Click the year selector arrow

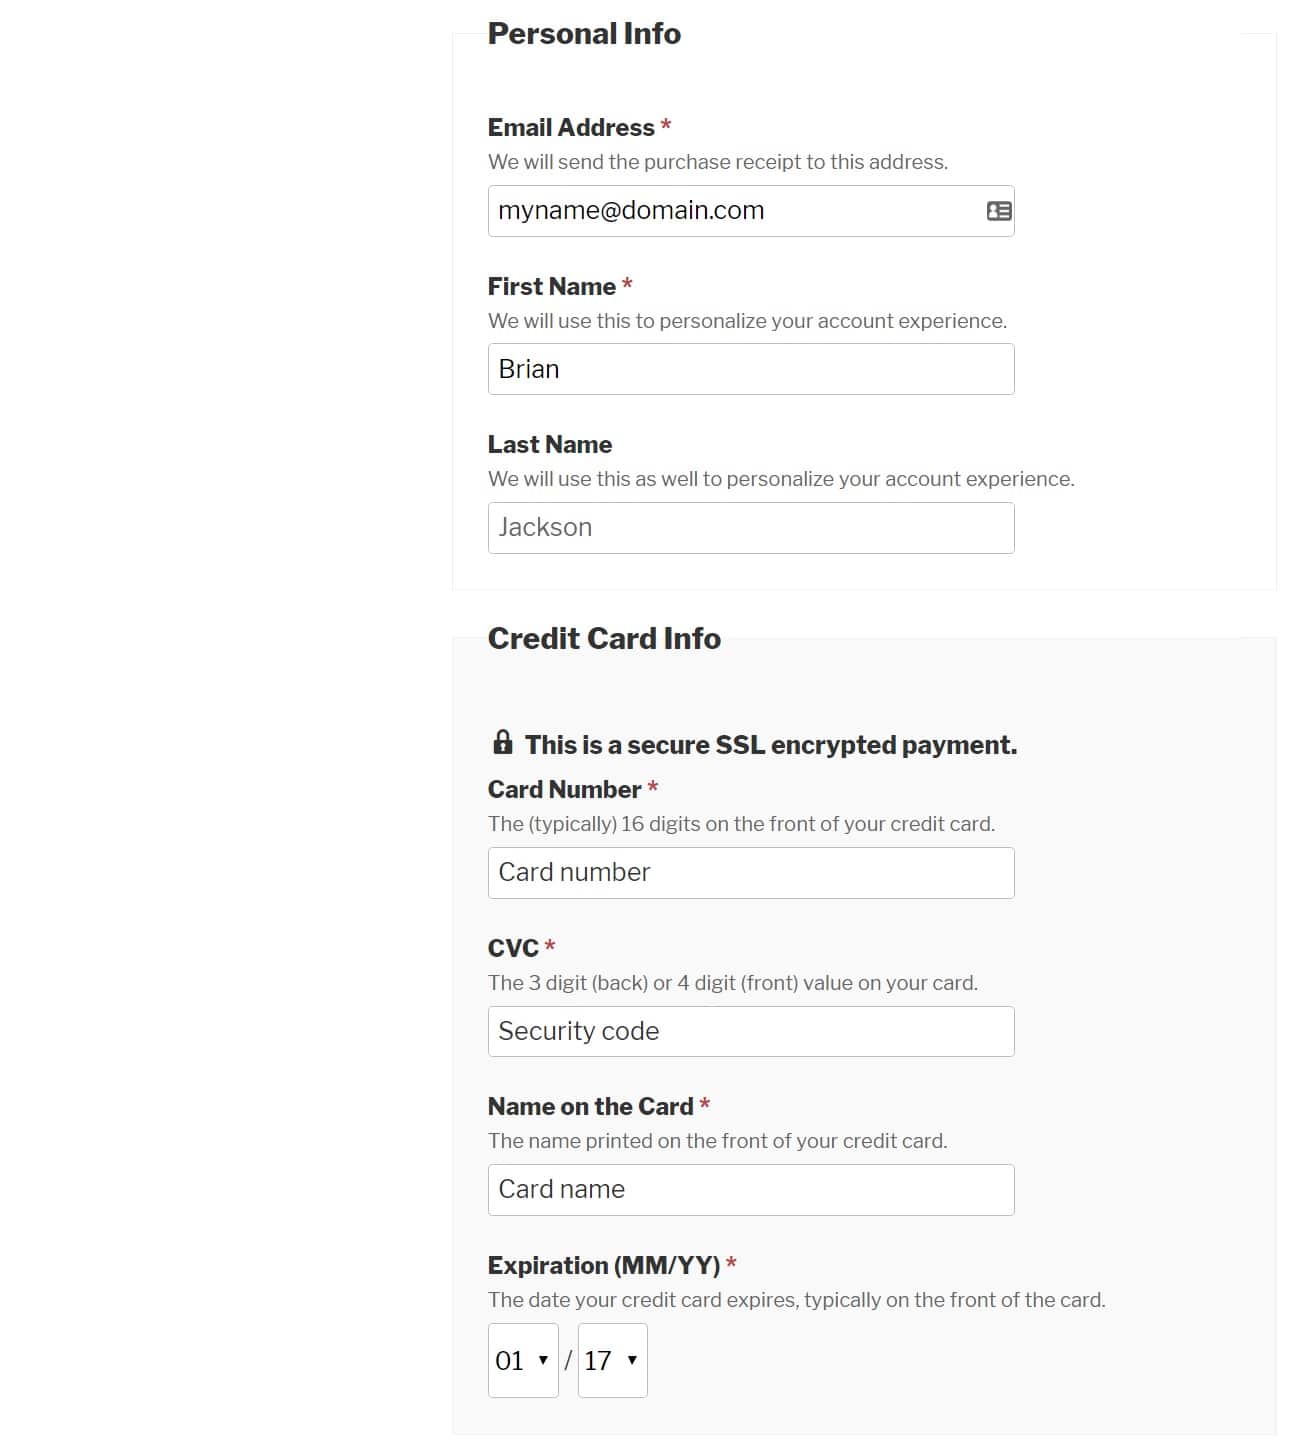[631, 1360]
